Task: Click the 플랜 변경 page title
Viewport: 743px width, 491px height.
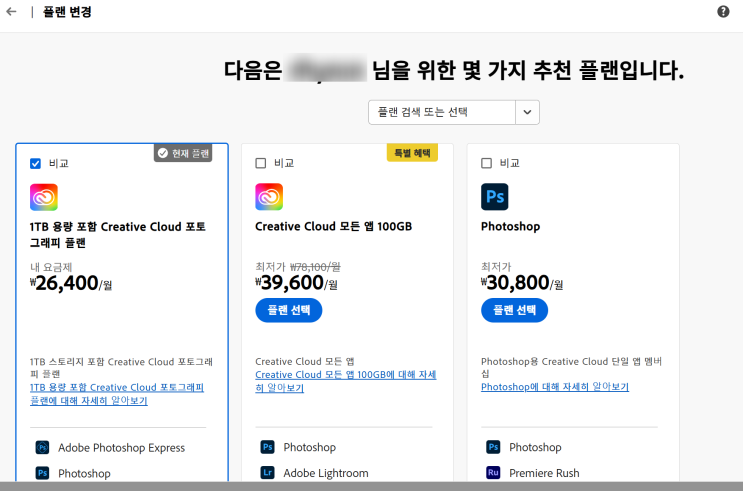Action: click(x=67, y=12)
